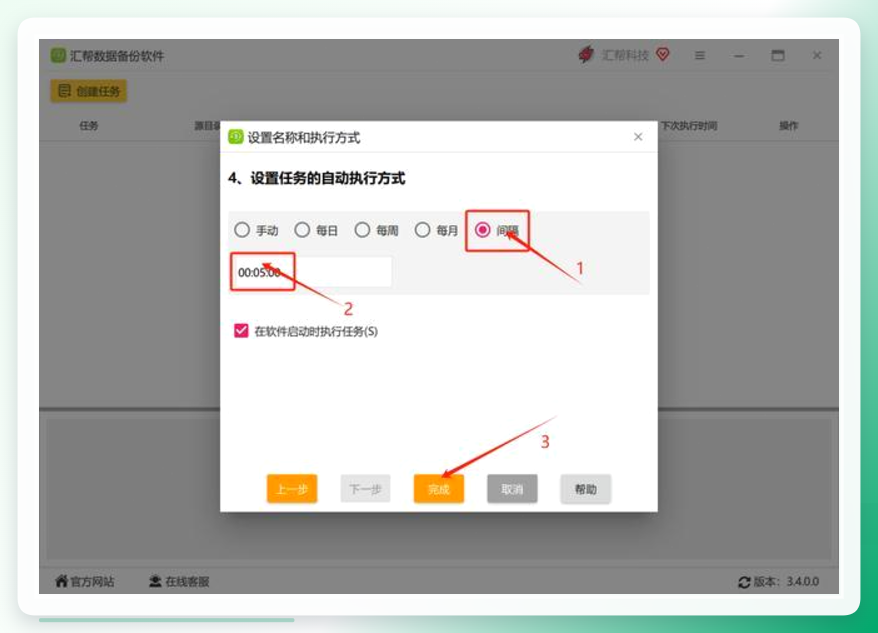
Task: Click the green dialog title icon
Action: click(x=236, y=137)
